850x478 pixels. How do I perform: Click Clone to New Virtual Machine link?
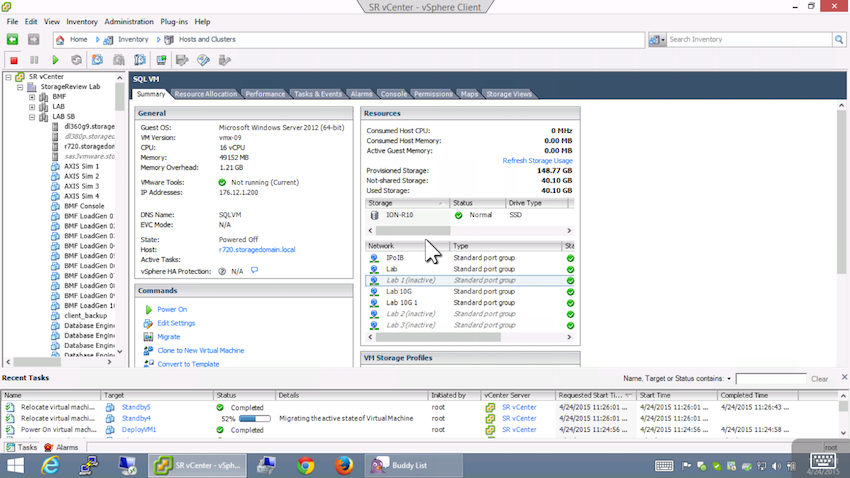tap(201, 351)
